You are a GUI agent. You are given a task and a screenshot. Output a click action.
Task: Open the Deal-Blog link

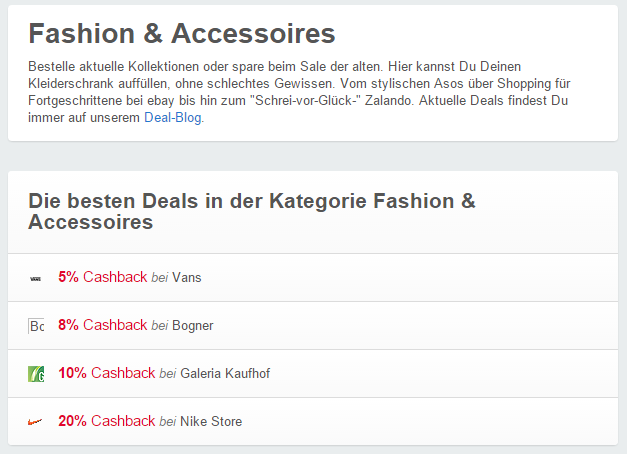pyautogui.click(x=173, y=119)
